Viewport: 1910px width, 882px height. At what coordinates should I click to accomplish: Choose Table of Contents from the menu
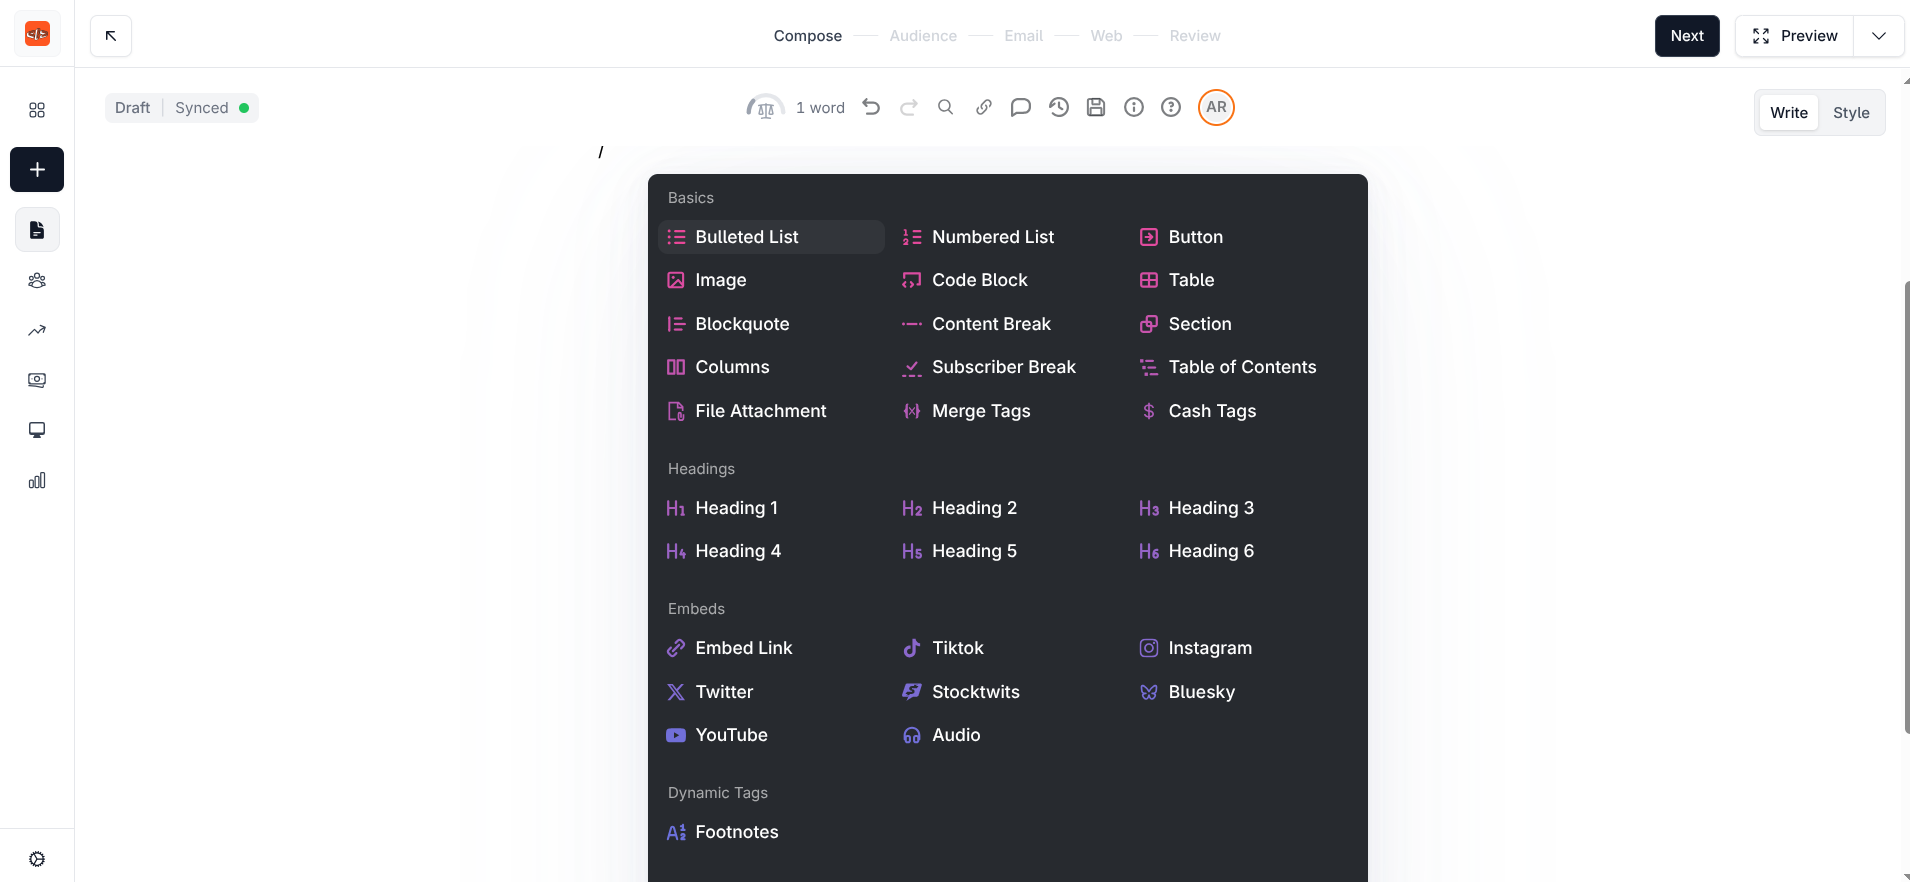coord(1241,367)
